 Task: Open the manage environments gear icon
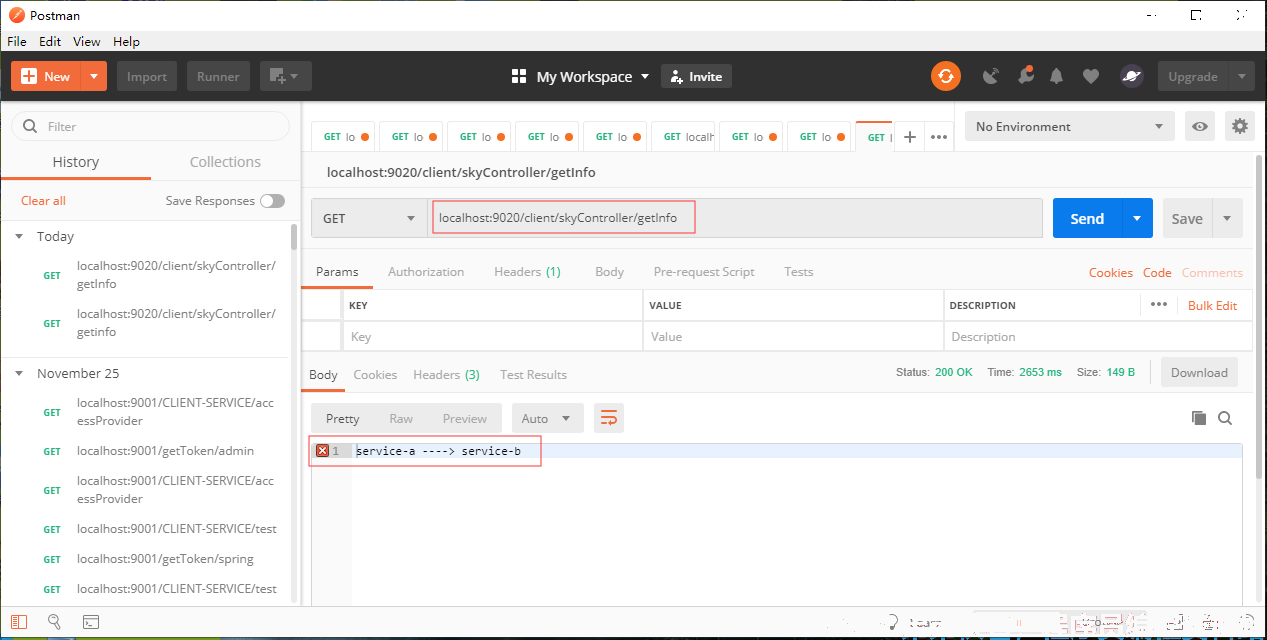tap(1240, 126)
